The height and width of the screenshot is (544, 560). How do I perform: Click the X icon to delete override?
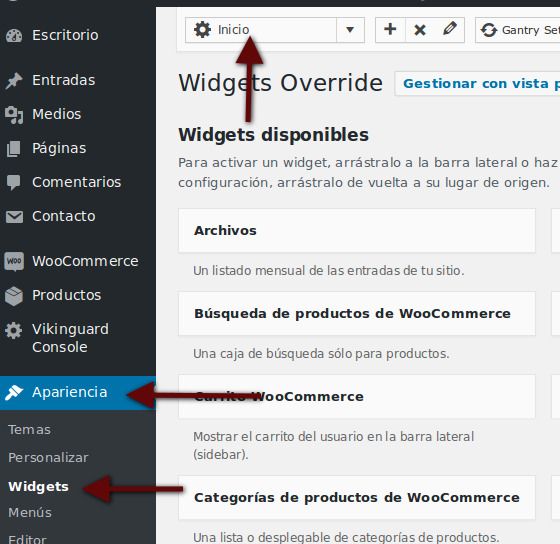tap(420, 30)
